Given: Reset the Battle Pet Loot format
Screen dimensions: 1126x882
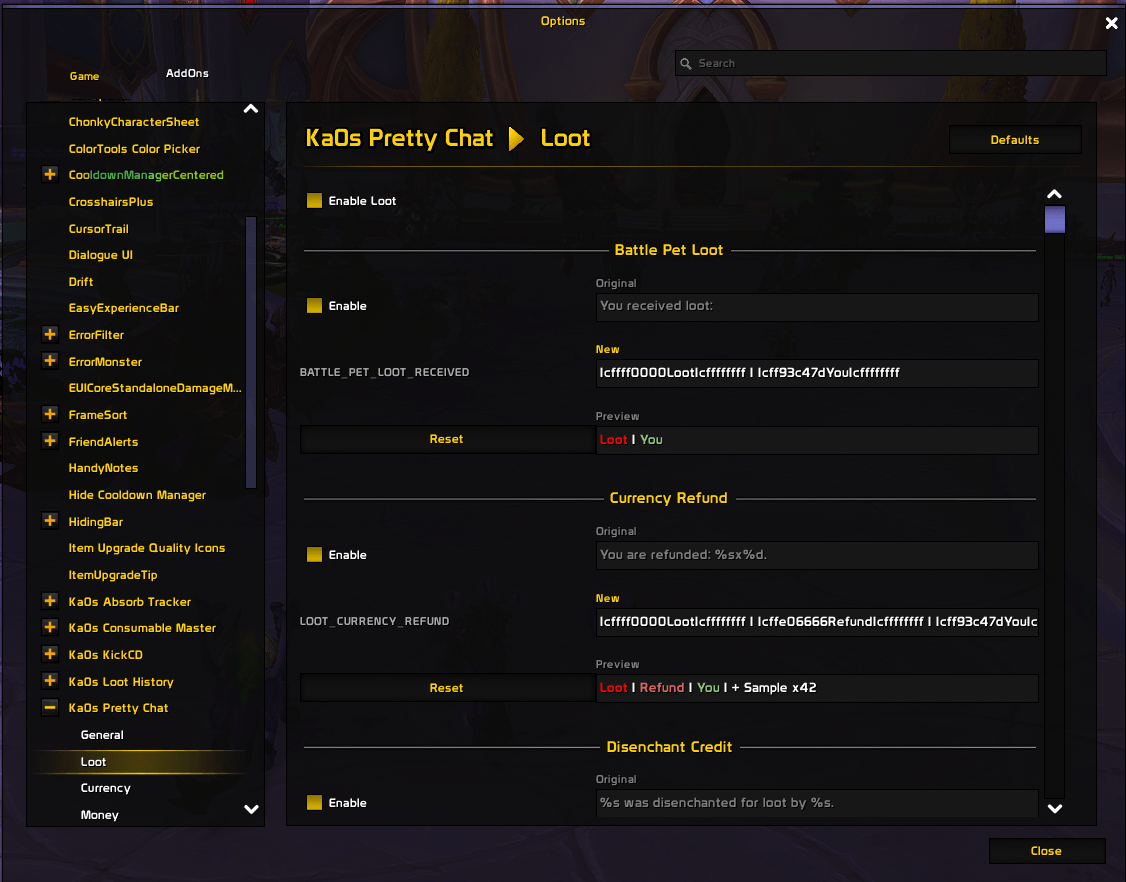Looking at the screenshot, I should pyautogui.click(x=447, y=439).
